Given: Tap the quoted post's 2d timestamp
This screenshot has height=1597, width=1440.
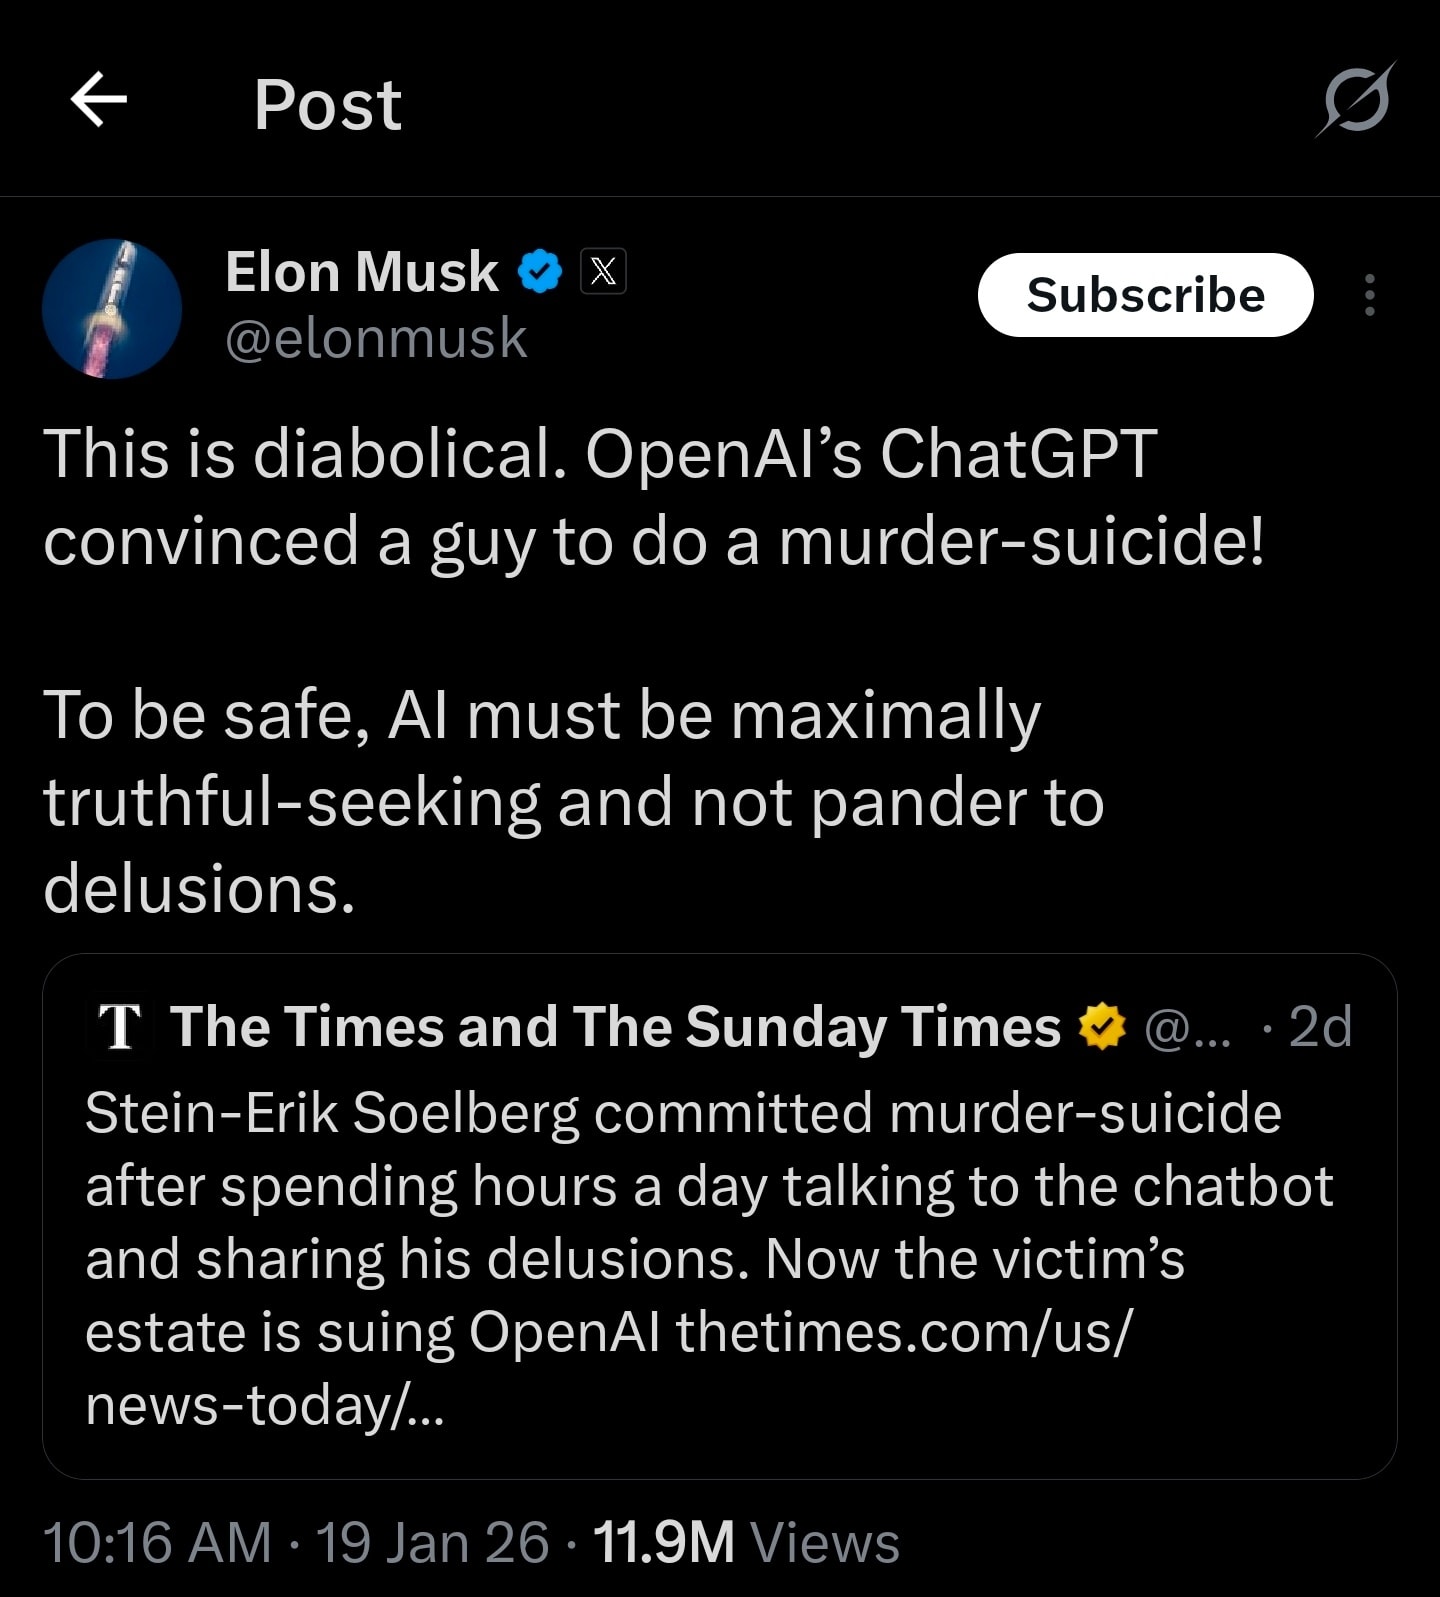Looking at the screenshot, I should (1319, 1027).
